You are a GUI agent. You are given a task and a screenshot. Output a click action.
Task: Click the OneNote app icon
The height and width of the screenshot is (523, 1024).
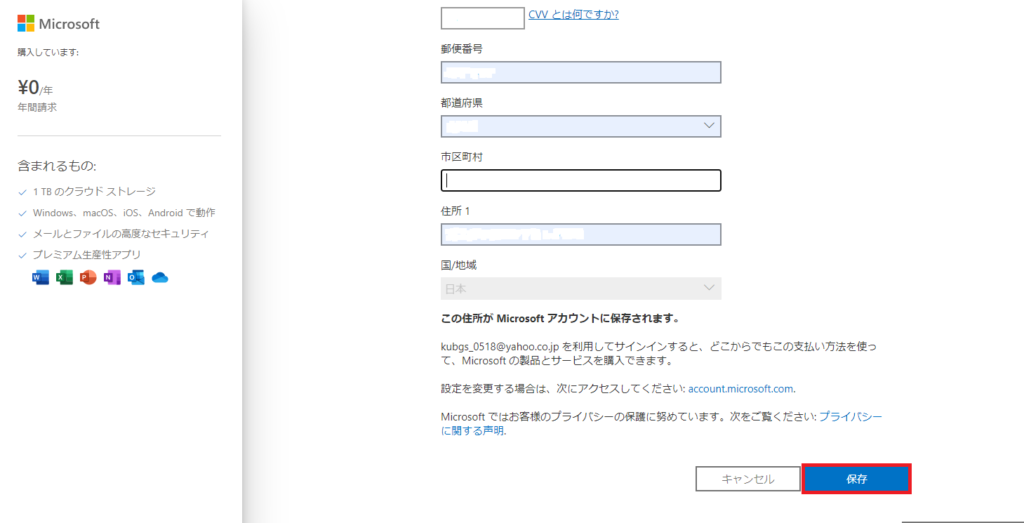tap(112, 278)
